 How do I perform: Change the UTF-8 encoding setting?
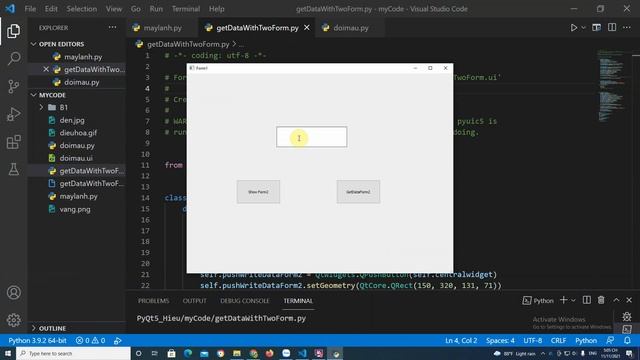[x=533, y=340]
